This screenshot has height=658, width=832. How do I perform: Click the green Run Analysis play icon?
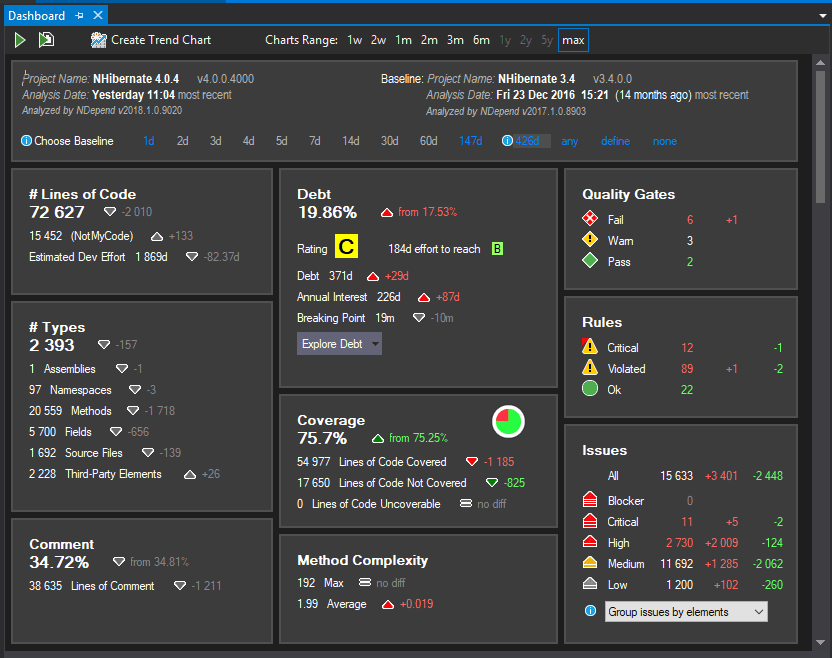tap(20, 40)
